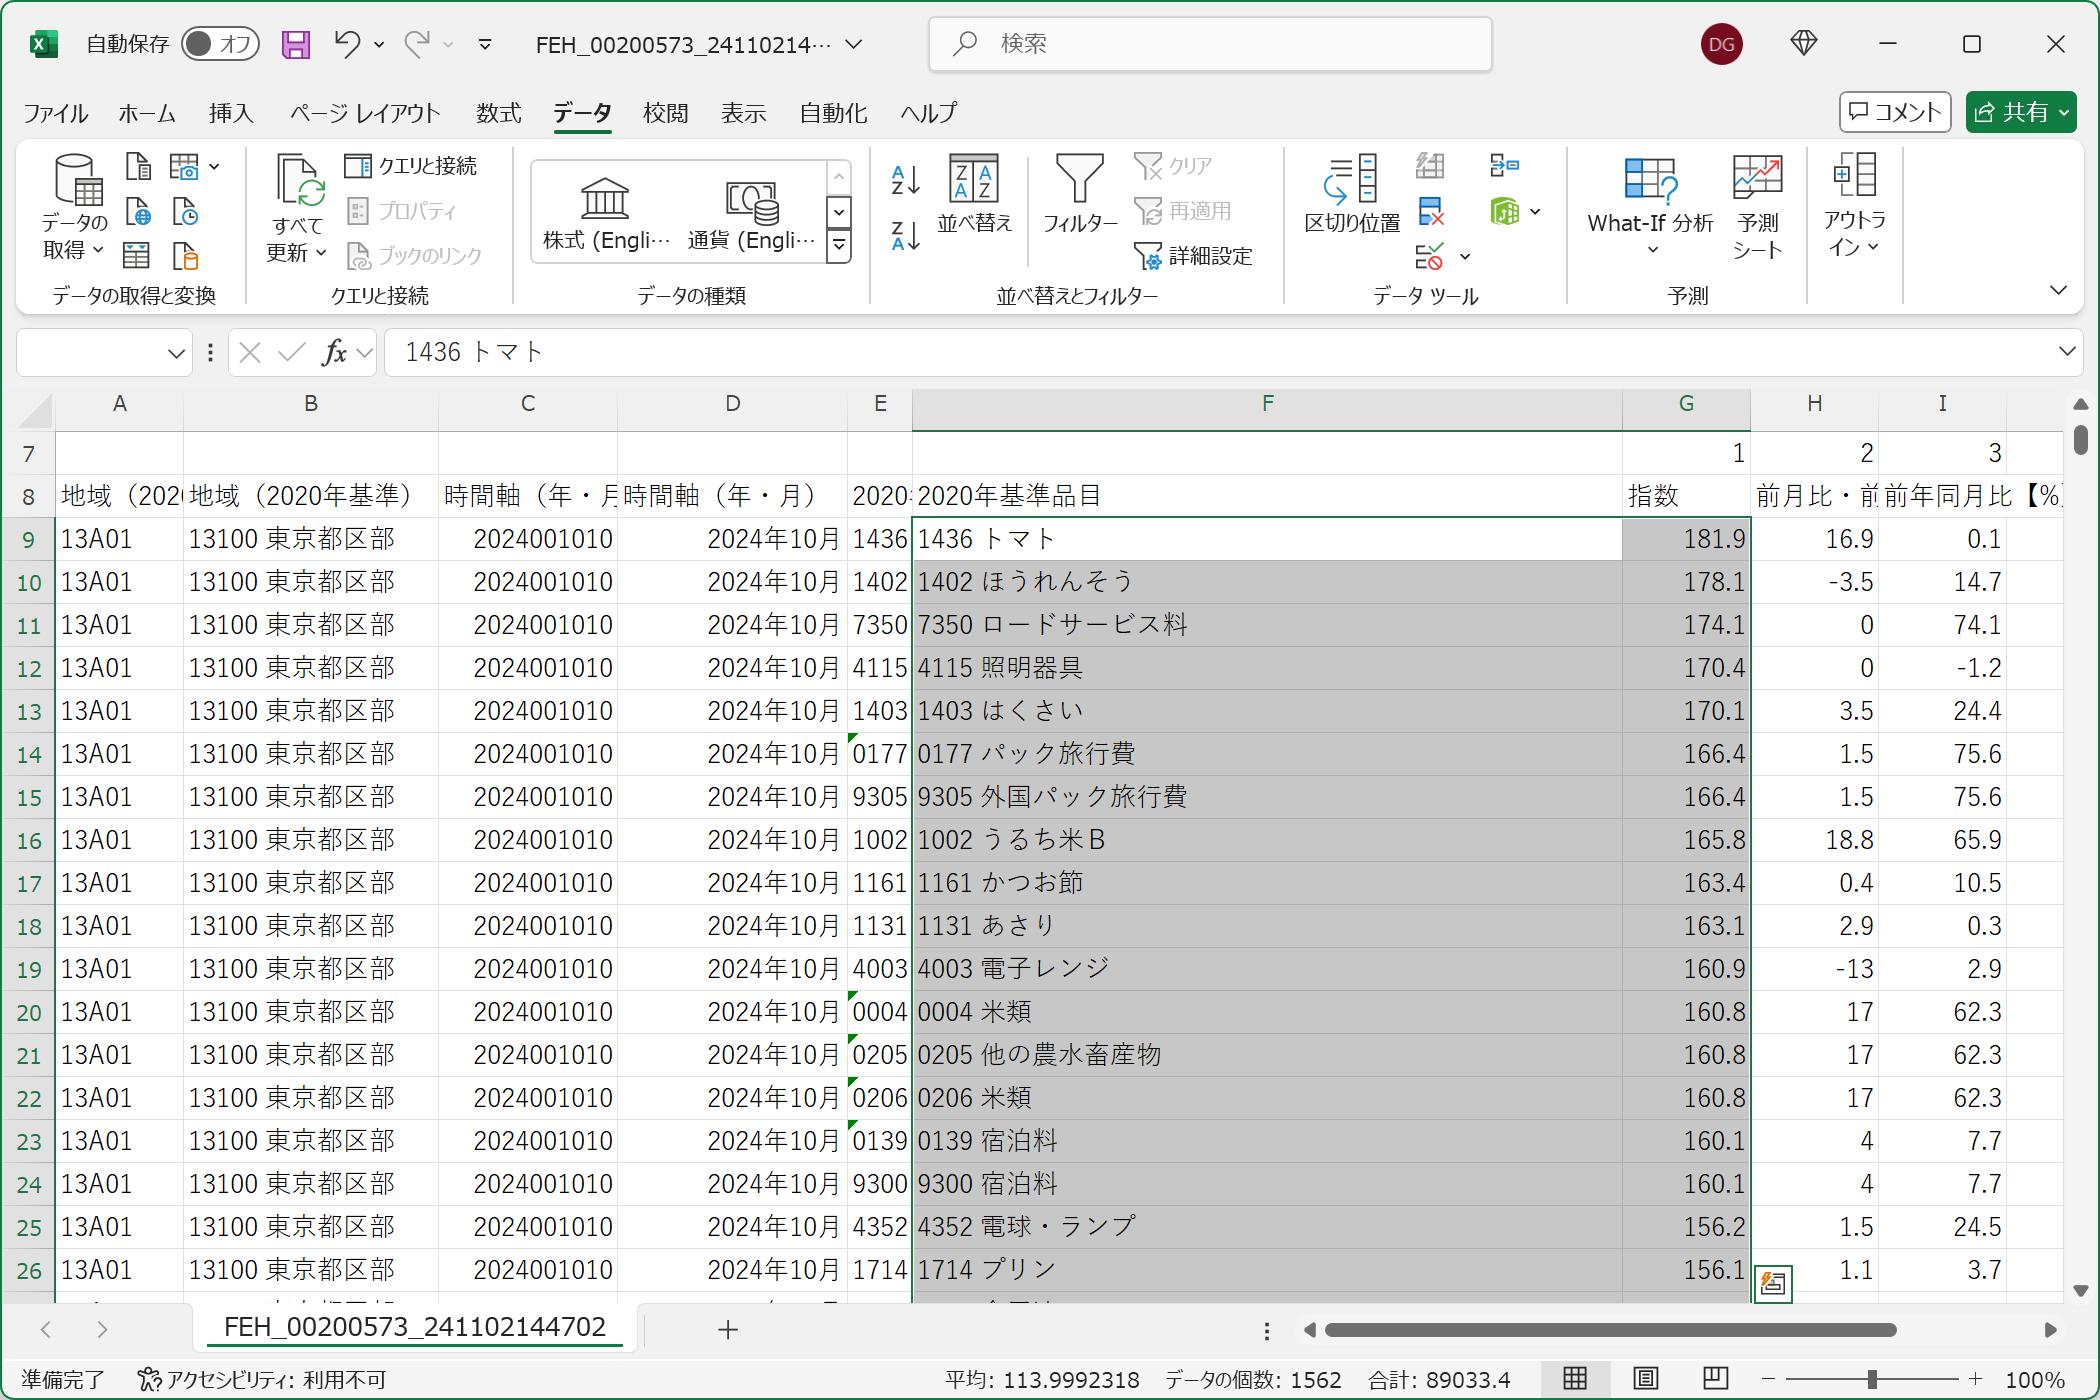
Task: Toggle the フィルター funnel icon
Action: click(x=1080, y=195)
